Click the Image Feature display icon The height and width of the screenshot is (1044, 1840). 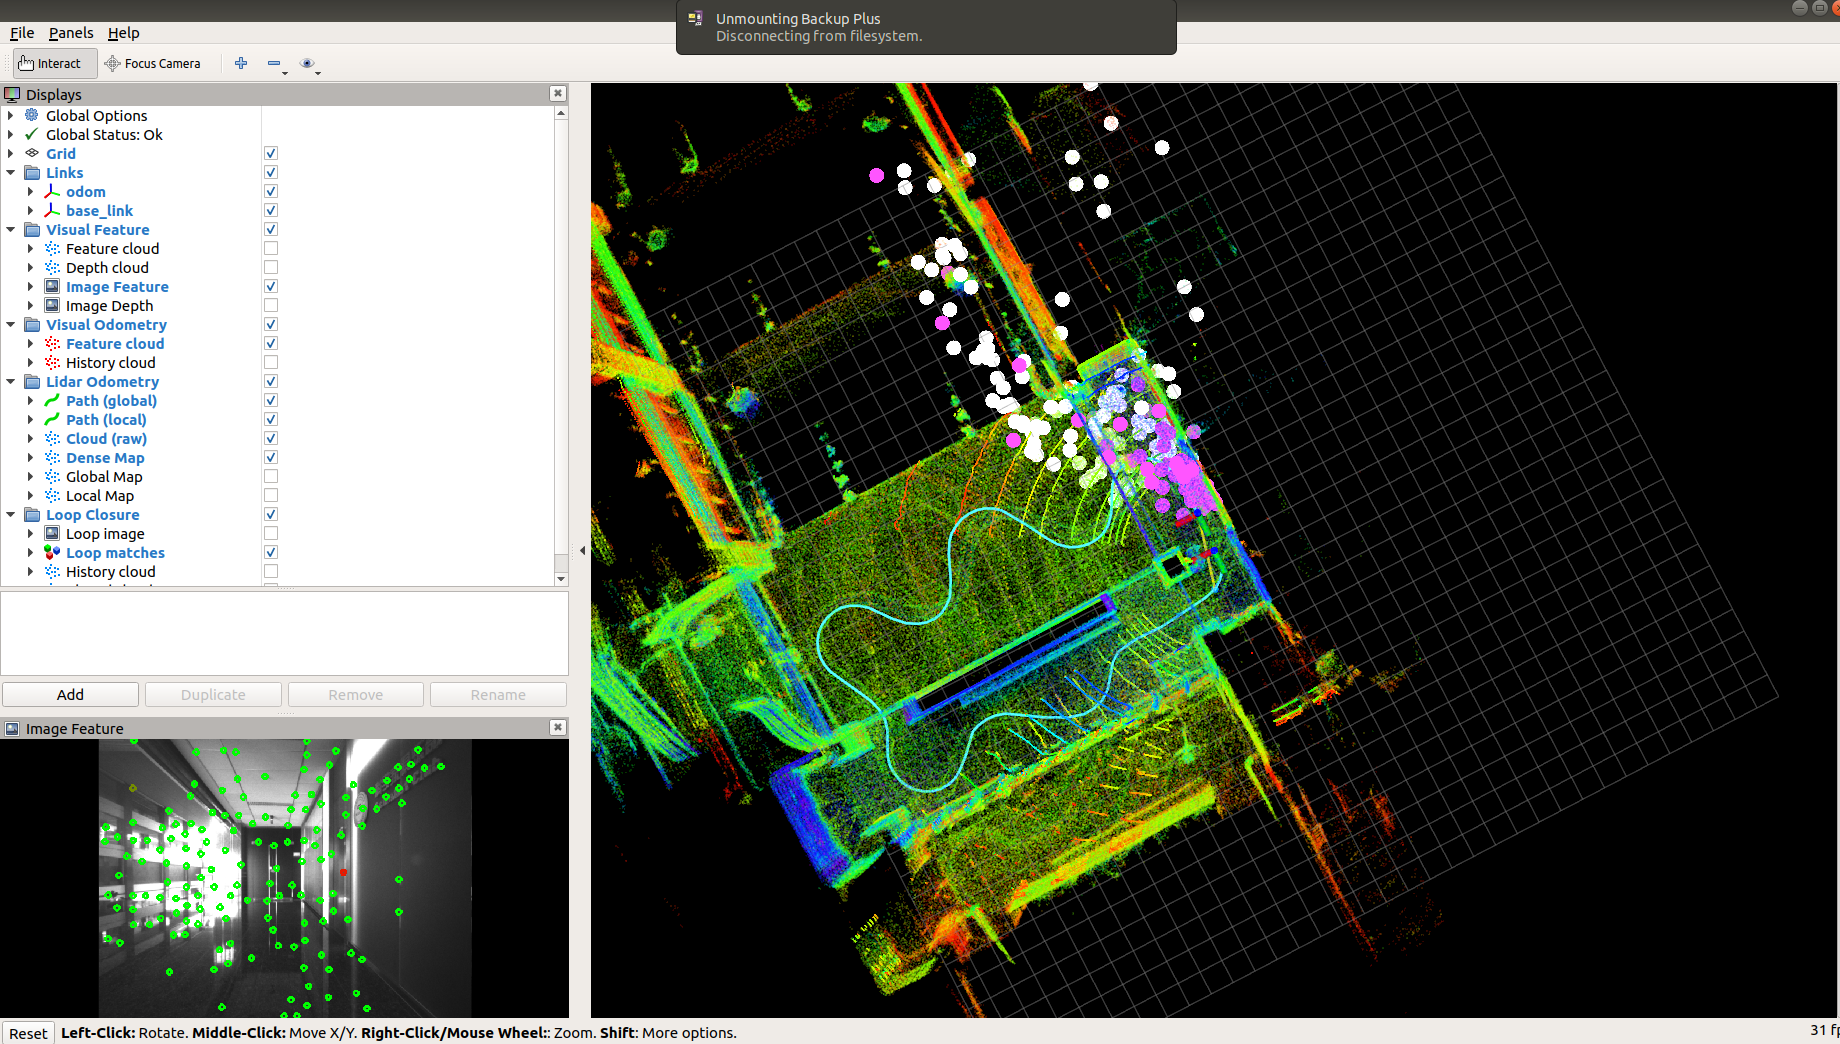52,286
